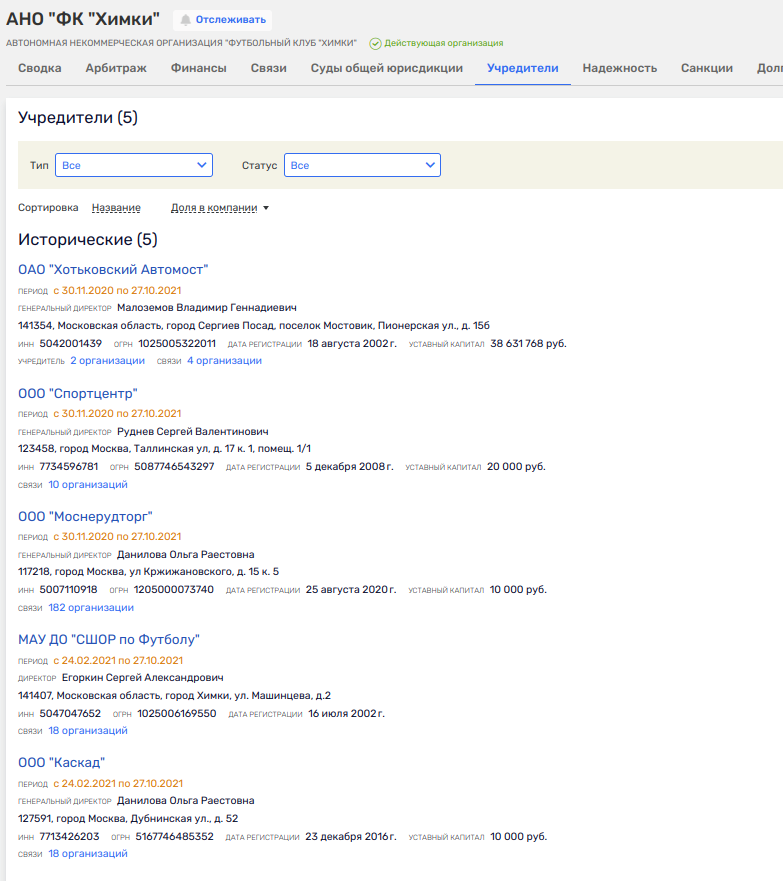The width and height of the screenshot is (783, 881).
Task: Open the Сводка tab
Action: coord(40,68)
